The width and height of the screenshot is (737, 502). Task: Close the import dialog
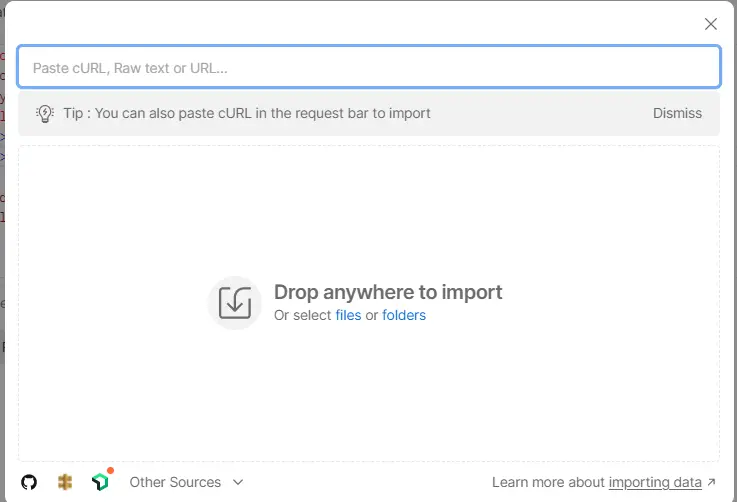[x=711, y=24]
